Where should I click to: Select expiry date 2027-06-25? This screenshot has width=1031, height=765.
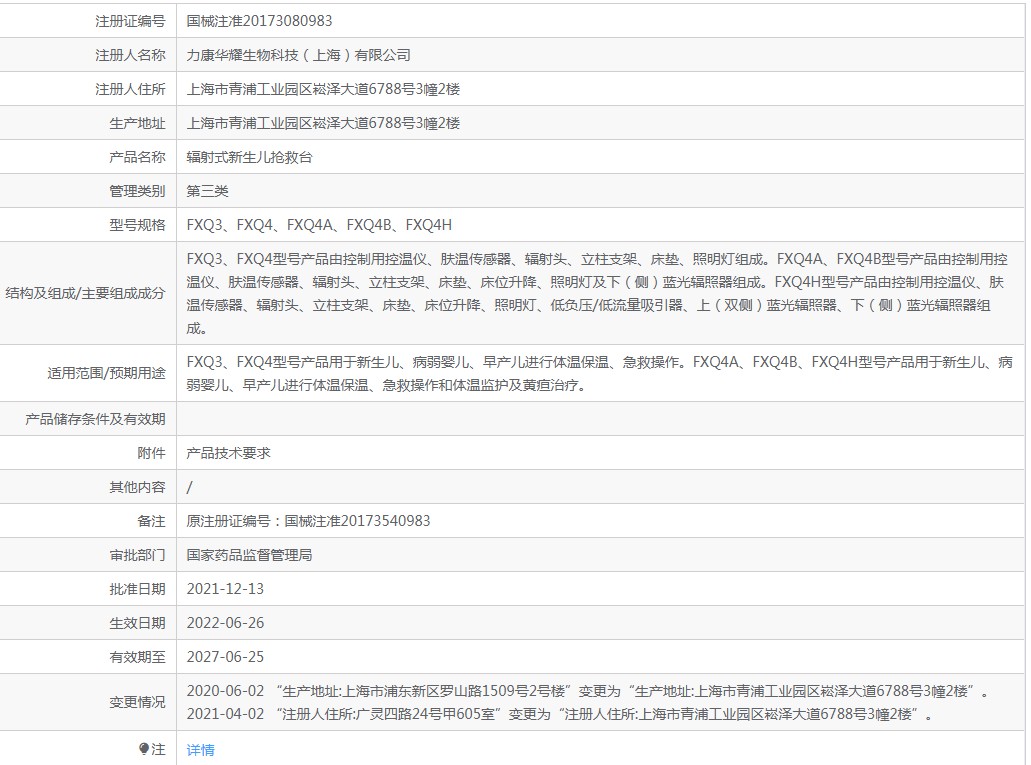tap(225, 657)
